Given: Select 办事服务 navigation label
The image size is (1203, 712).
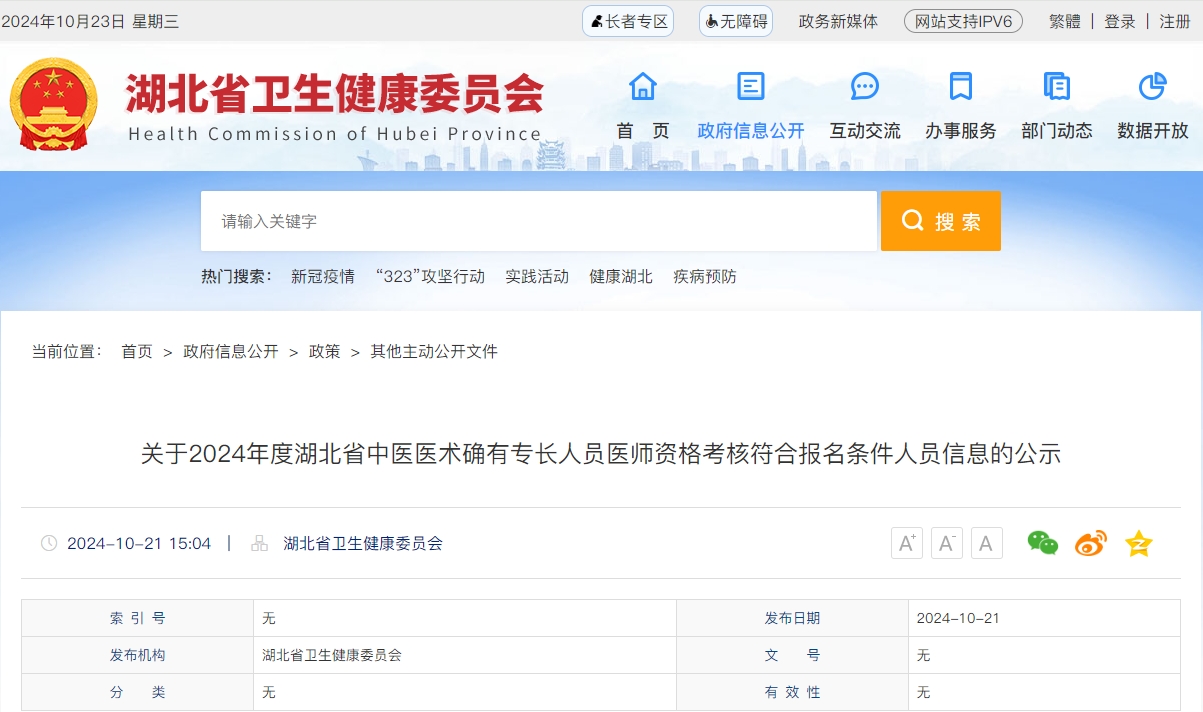Looking at the screenshot, I should pyautogui.click(x=961, y=131).
